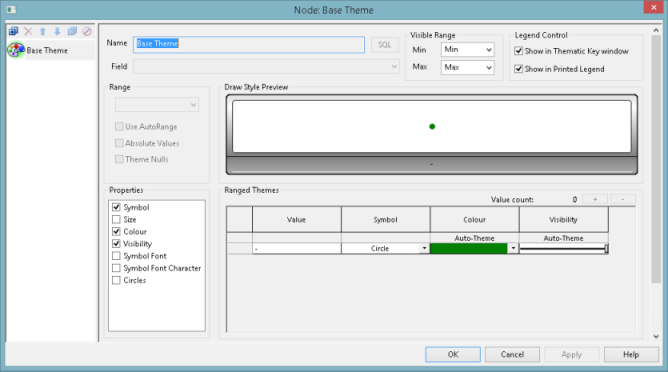The width and height of the screenshot is (668, 372).
Task: Toggle the Use AutoRange checkbox
Action: pos(119,127)
